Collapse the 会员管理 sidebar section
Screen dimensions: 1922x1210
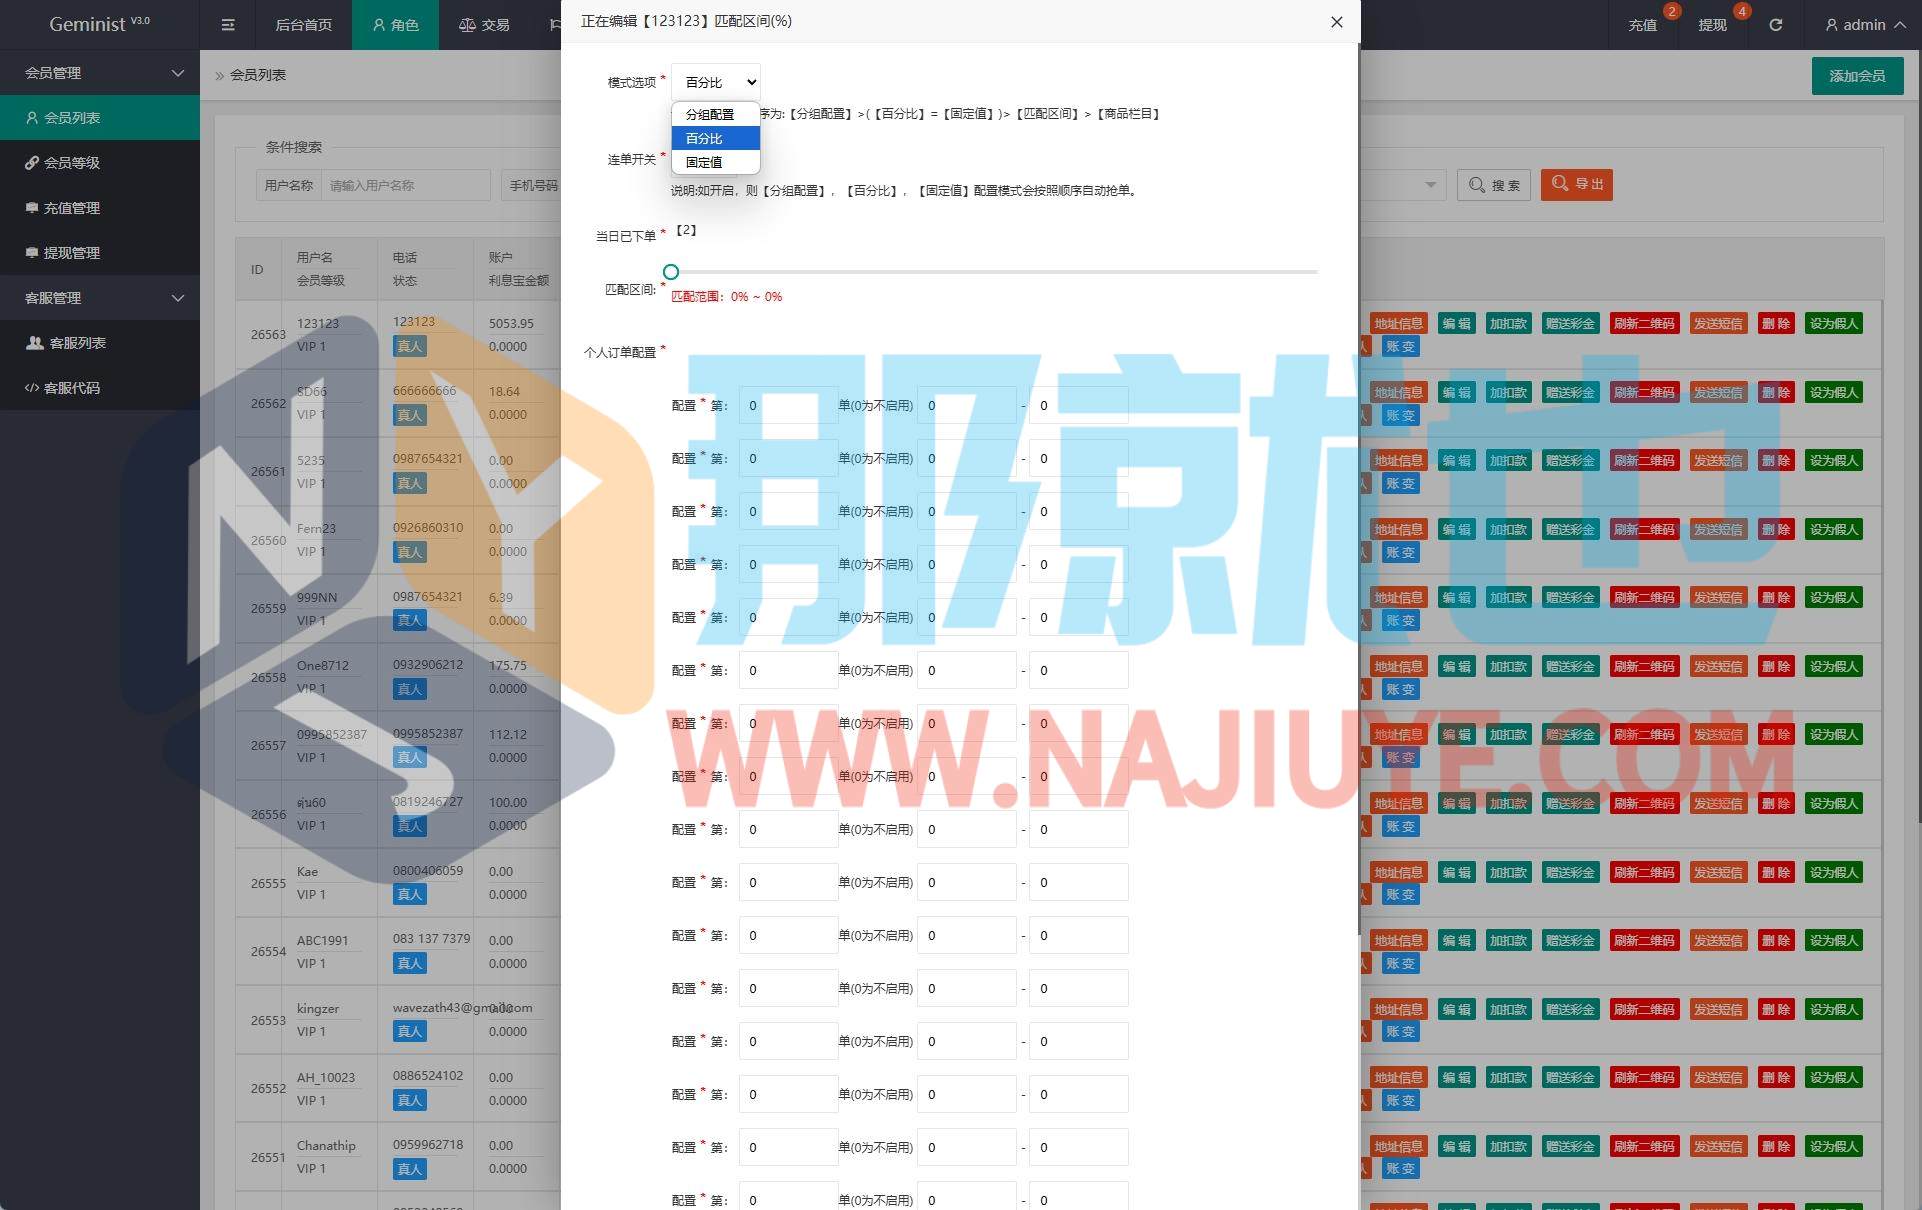pyautogui.click(x=100, y=73)
